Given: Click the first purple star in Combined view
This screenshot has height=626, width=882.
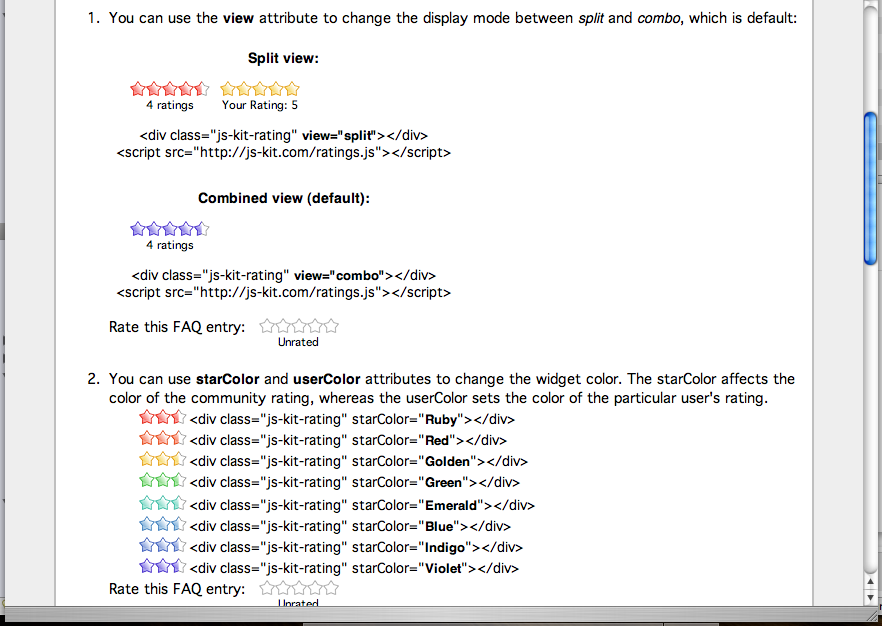Looking at the screenshot, I should click(138, 229).
